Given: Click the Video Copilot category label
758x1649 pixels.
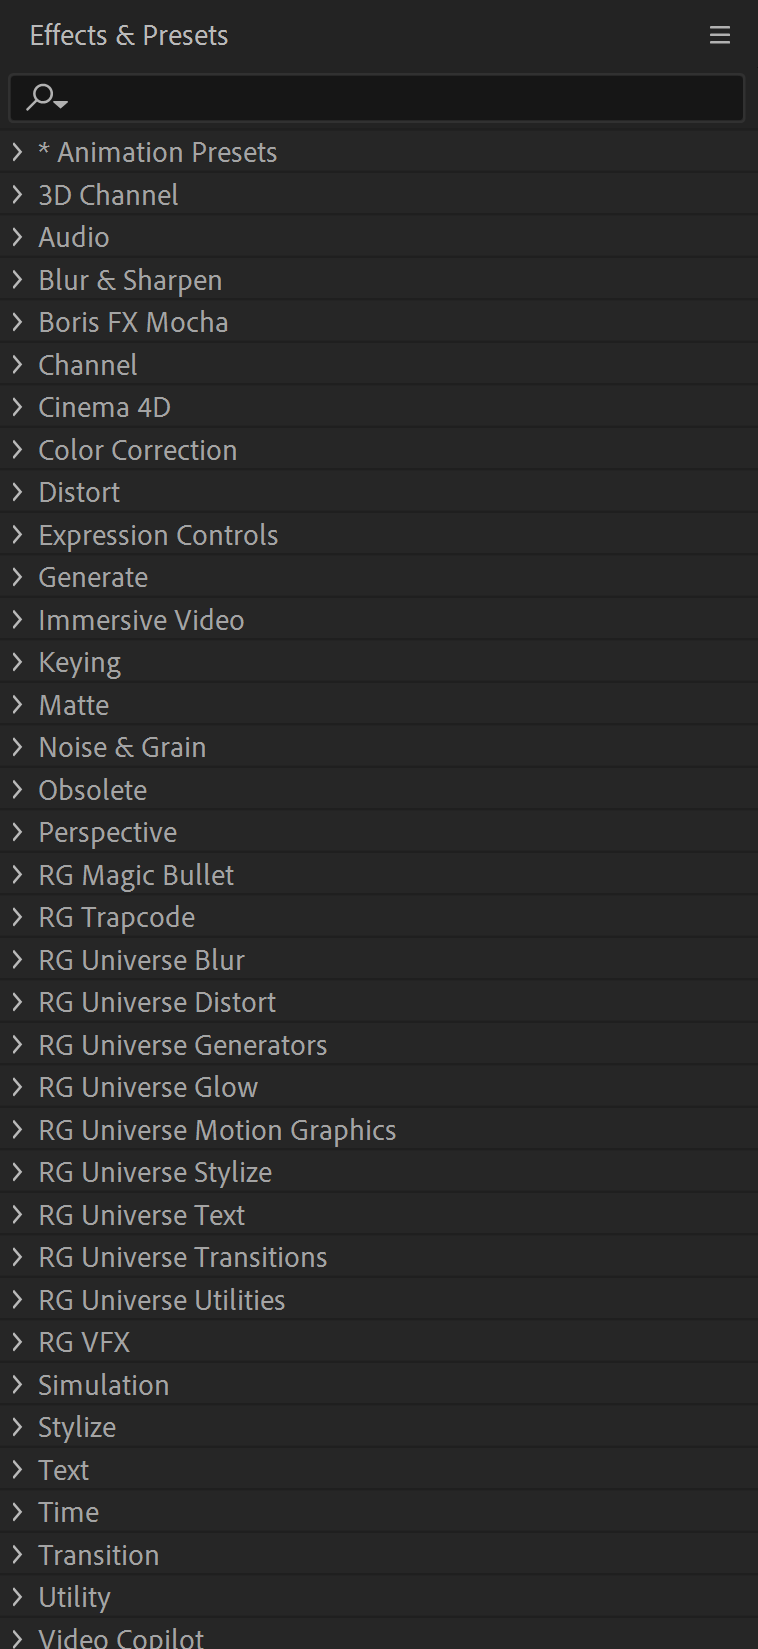Looking at the screenshot, I should coord(121,1638).
